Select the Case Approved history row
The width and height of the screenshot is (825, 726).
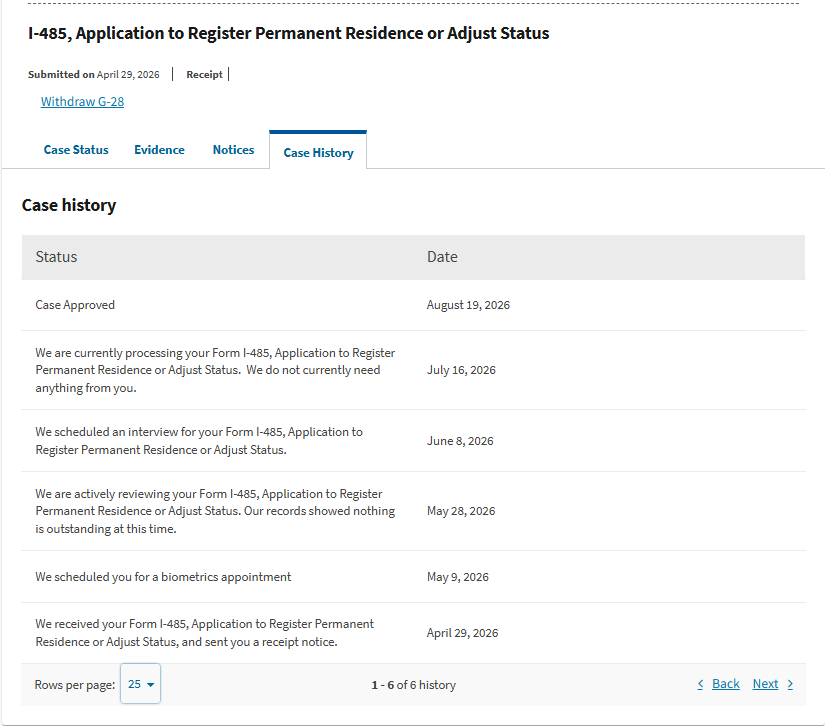pos(413,305)
